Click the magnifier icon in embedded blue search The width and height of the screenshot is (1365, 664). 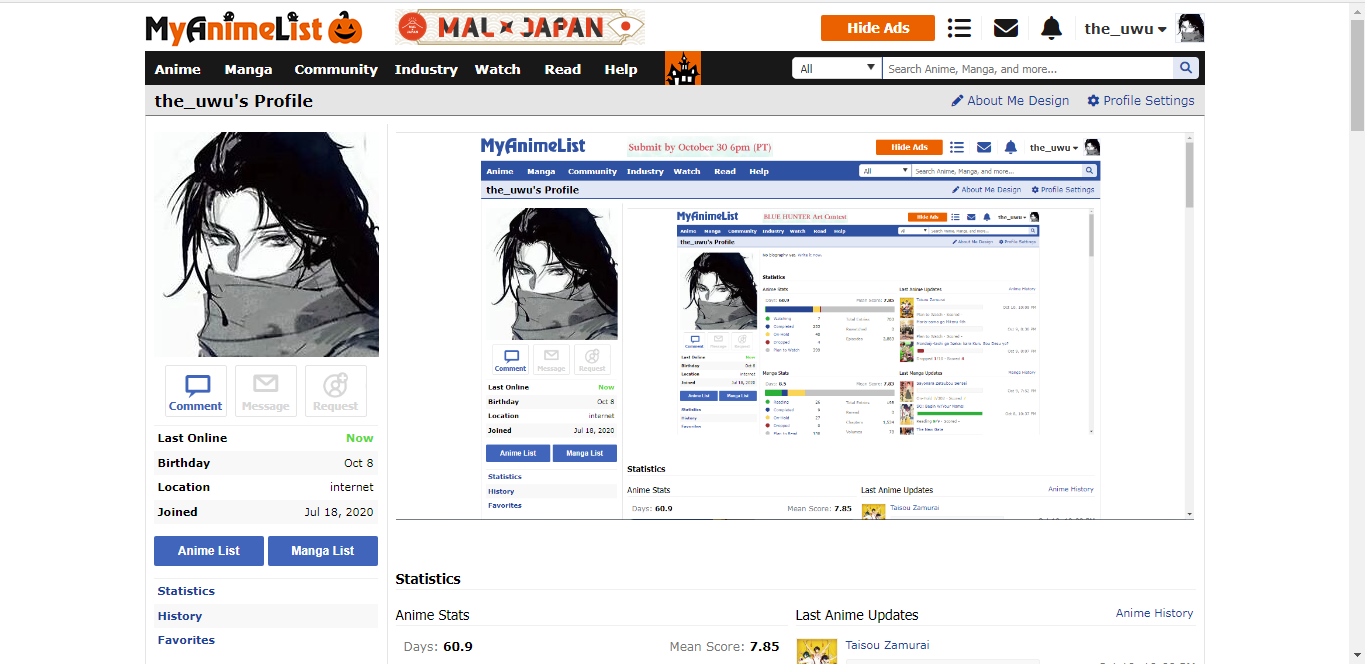tap(1090, 171)
